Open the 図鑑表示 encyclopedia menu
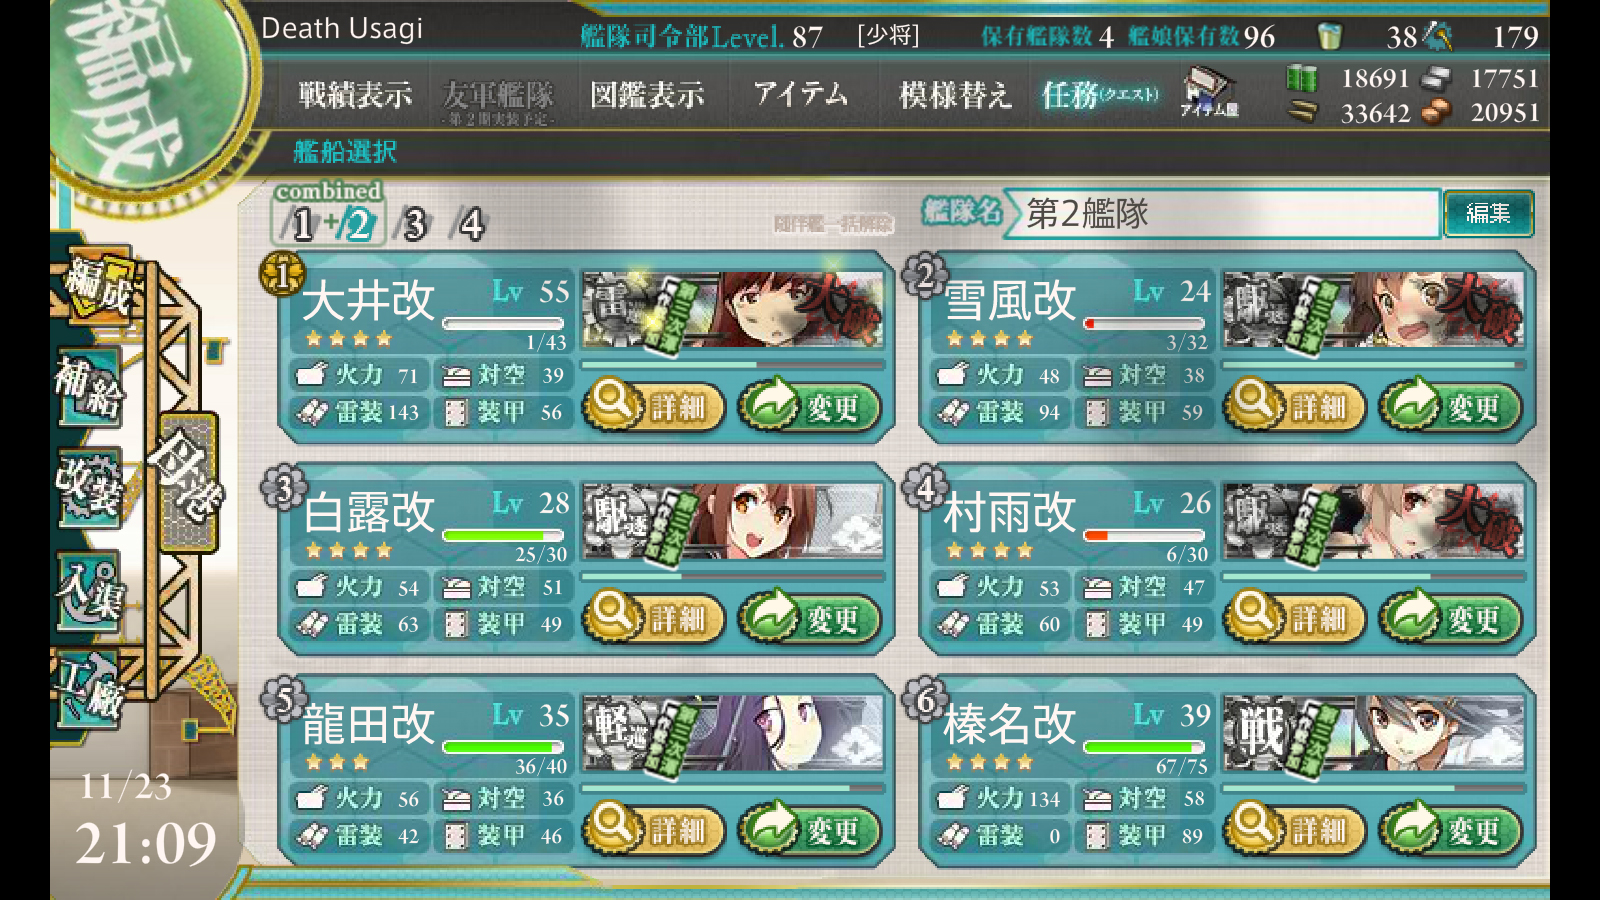Screen dimensions: 1600x900 [647, 95]
